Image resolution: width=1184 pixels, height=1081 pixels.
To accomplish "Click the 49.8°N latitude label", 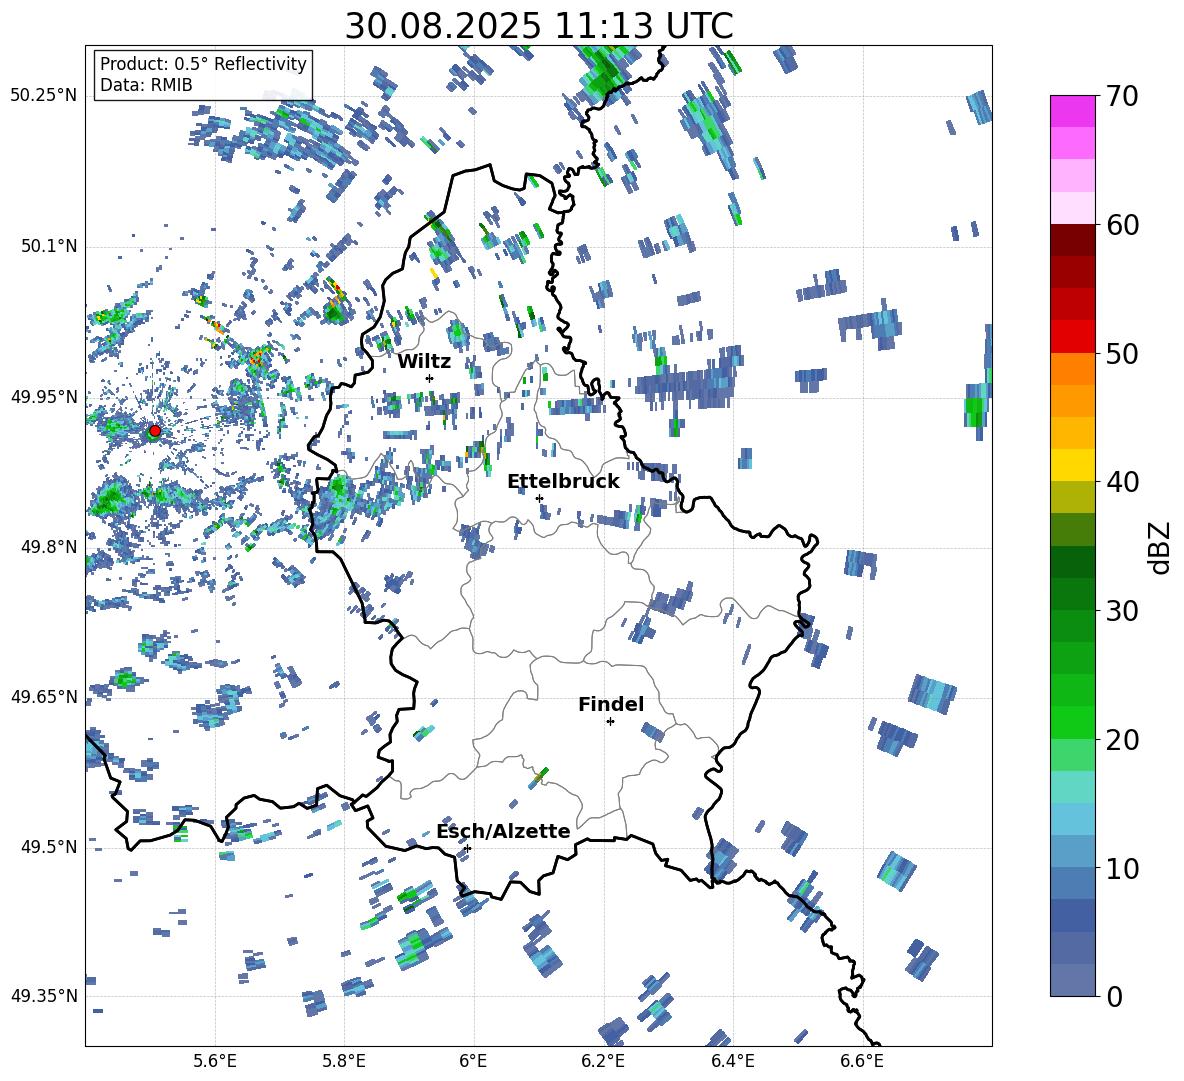I will tap(48, 547).
